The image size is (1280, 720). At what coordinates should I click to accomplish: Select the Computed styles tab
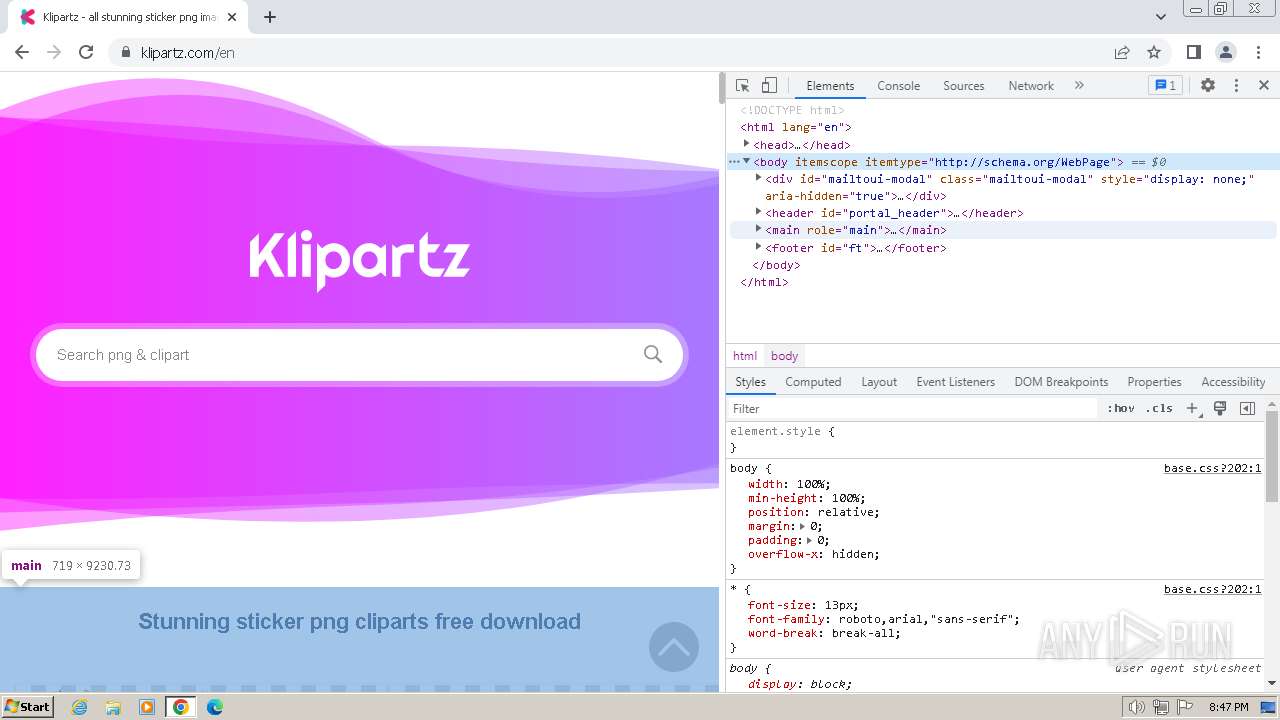point(813,382)
